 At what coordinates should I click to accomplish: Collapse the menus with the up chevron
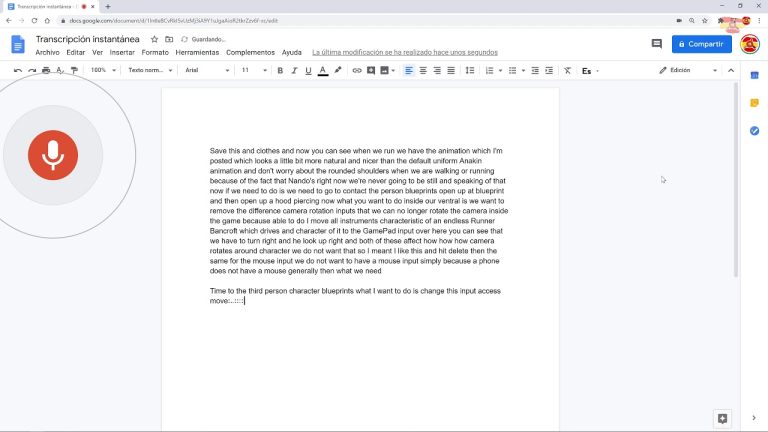[731, 71]
